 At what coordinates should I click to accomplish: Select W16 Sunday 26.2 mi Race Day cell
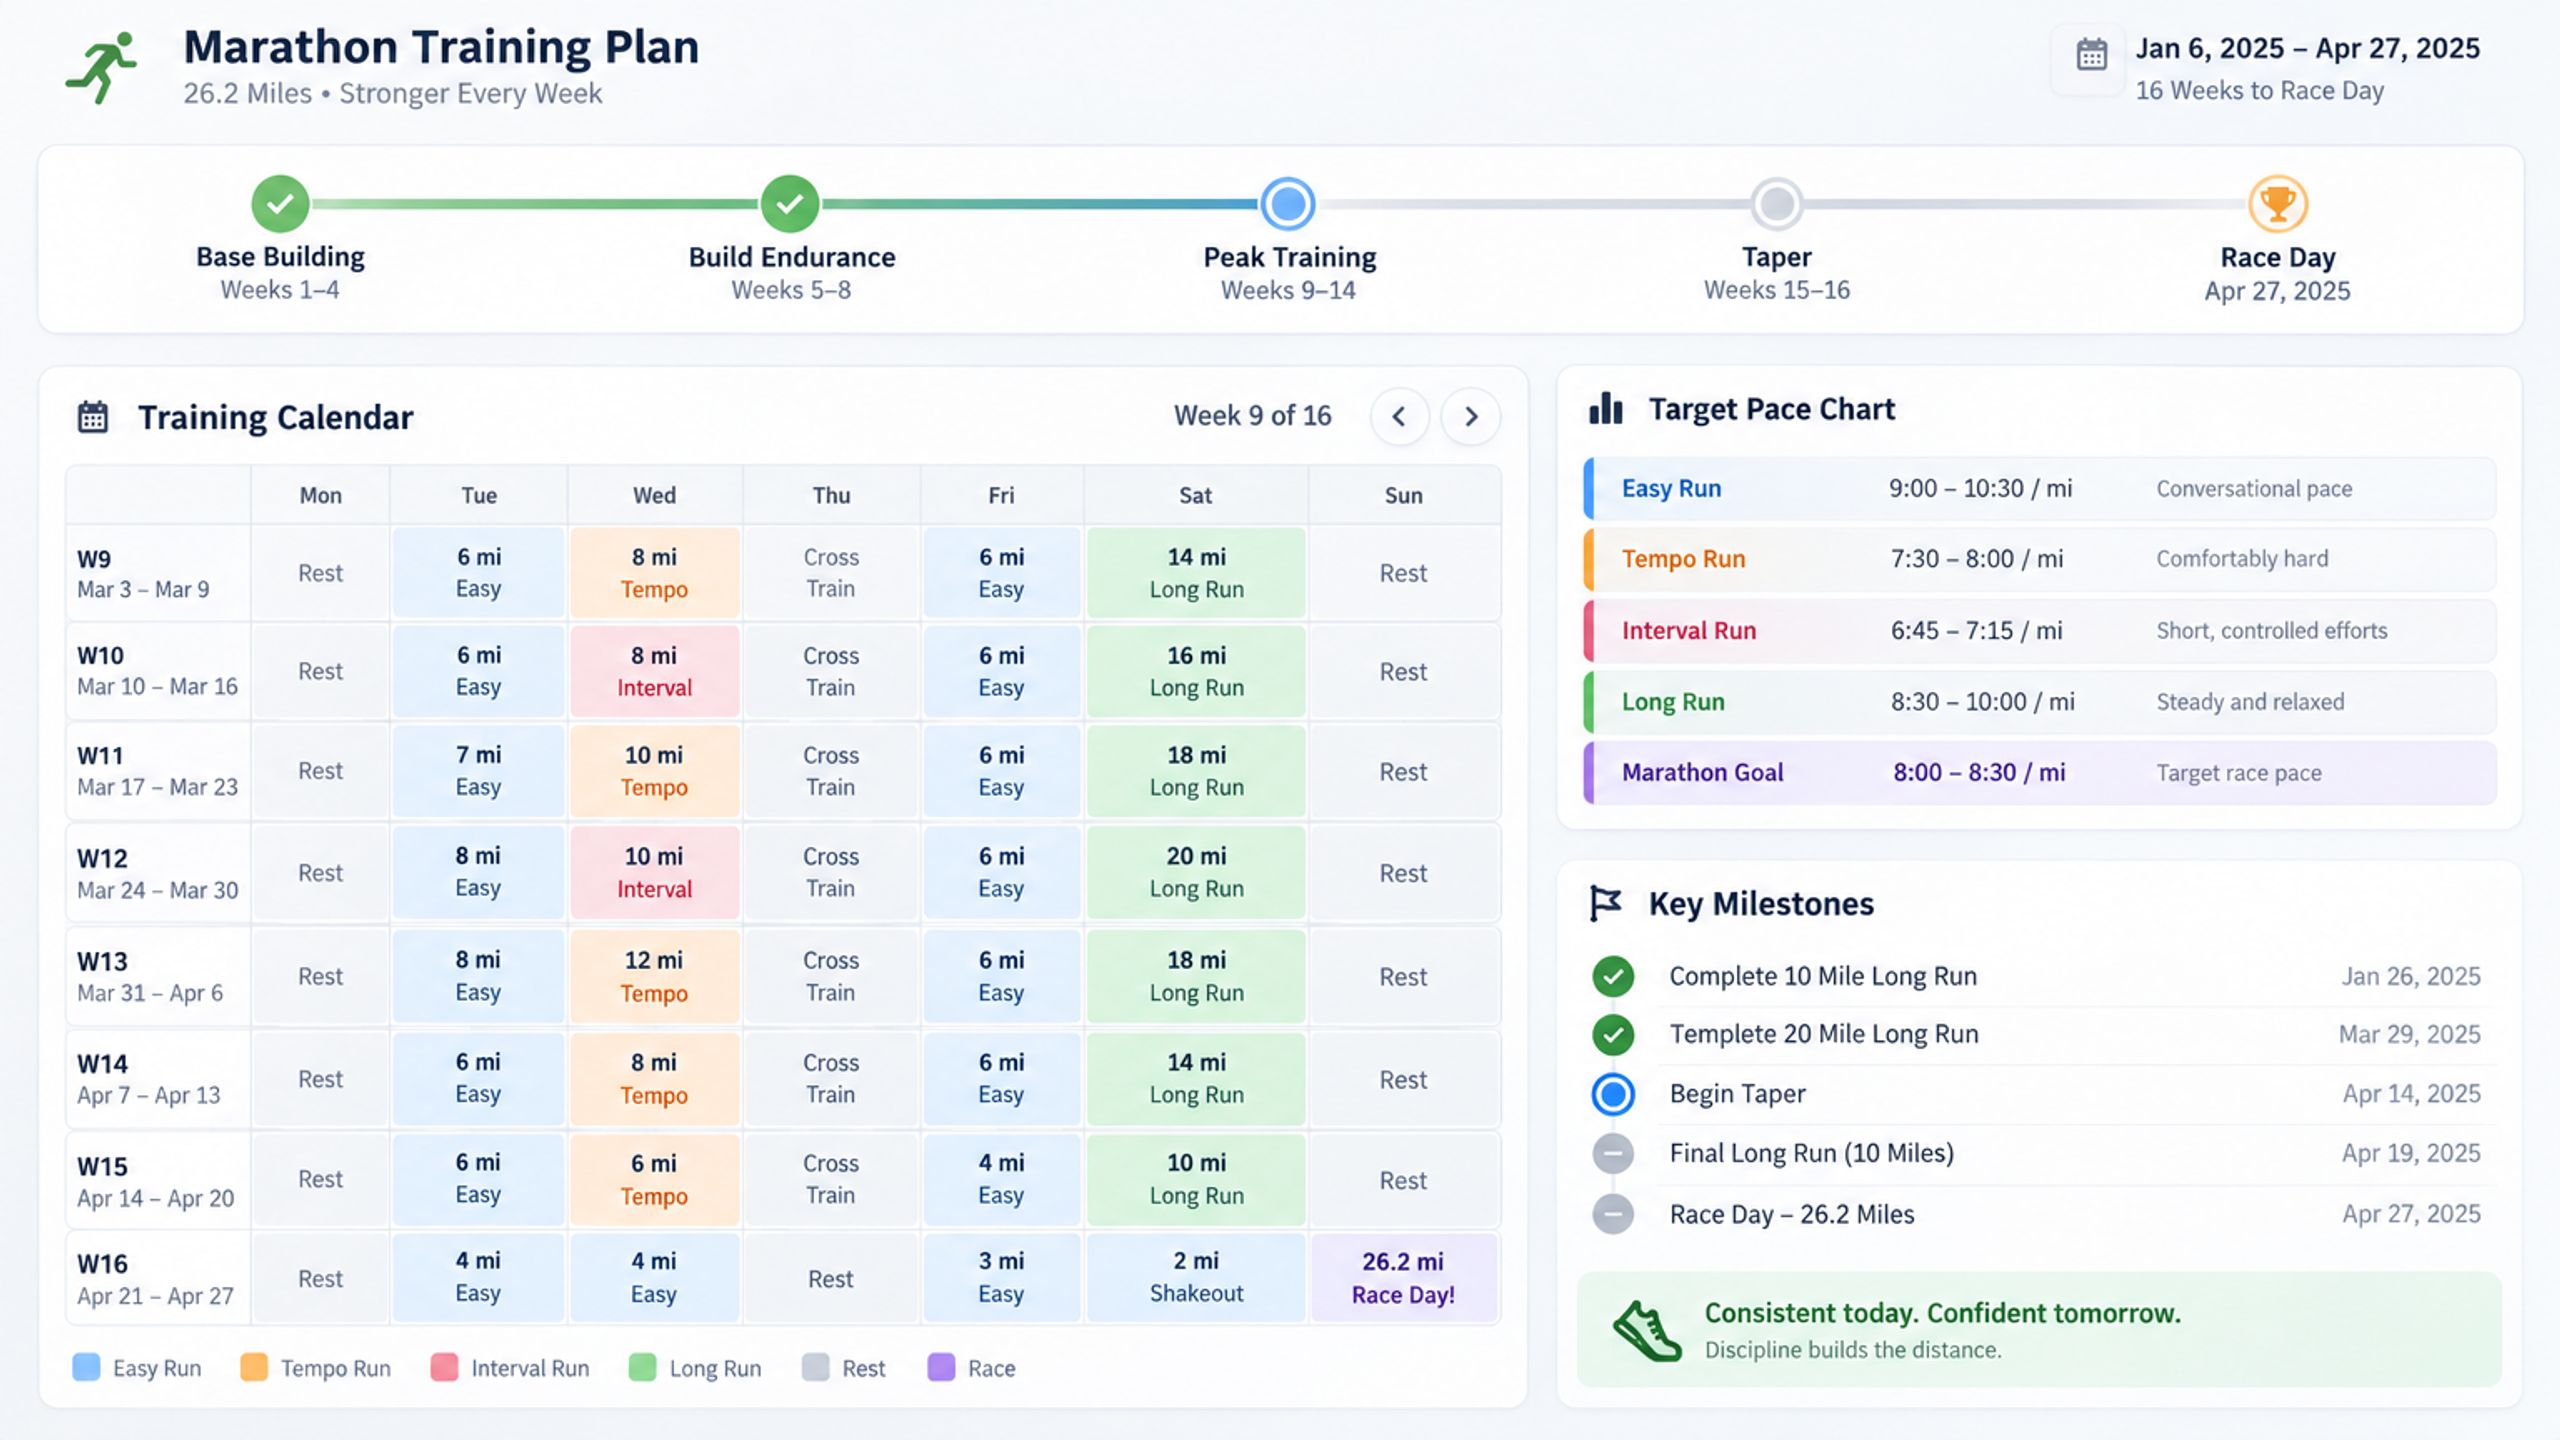1403,1278
